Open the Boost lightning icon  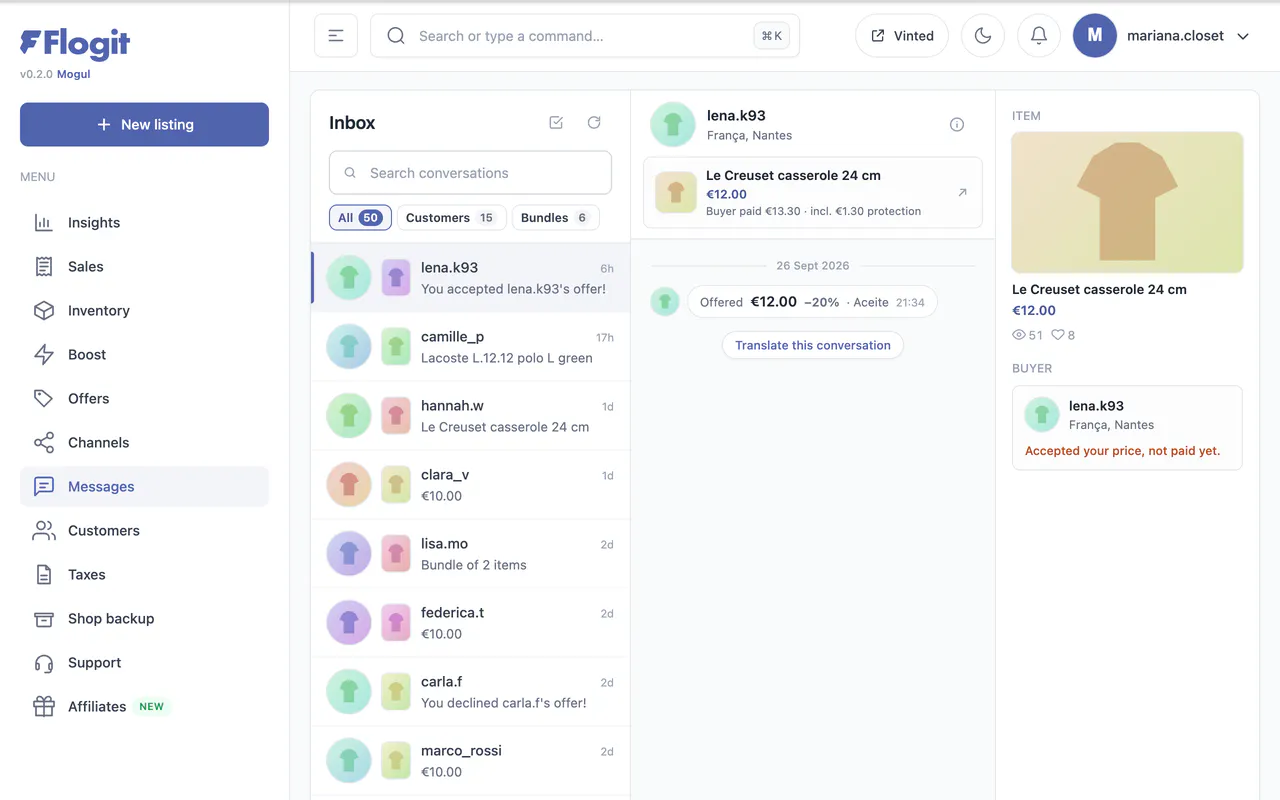[44, 355]
